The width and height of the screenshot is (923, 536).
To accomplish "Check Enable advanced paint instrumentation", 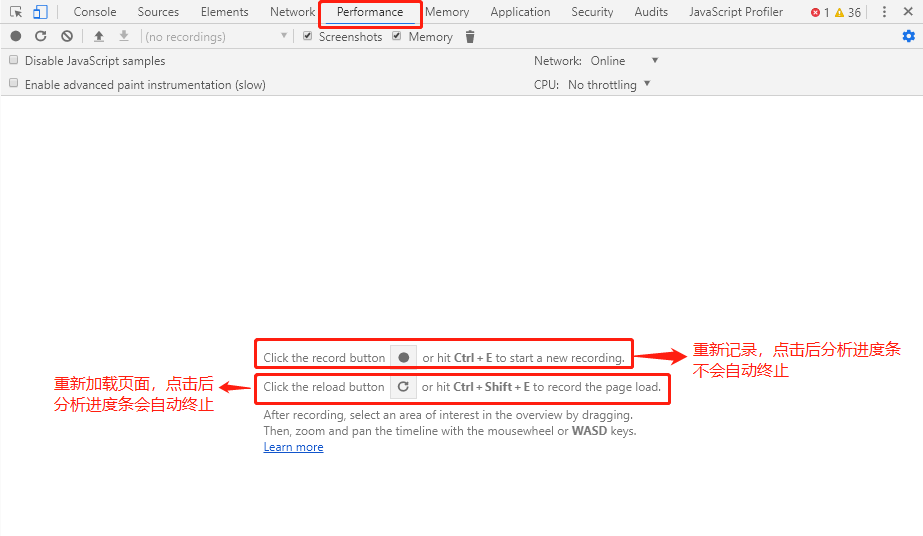I will [x=14, y=83].
